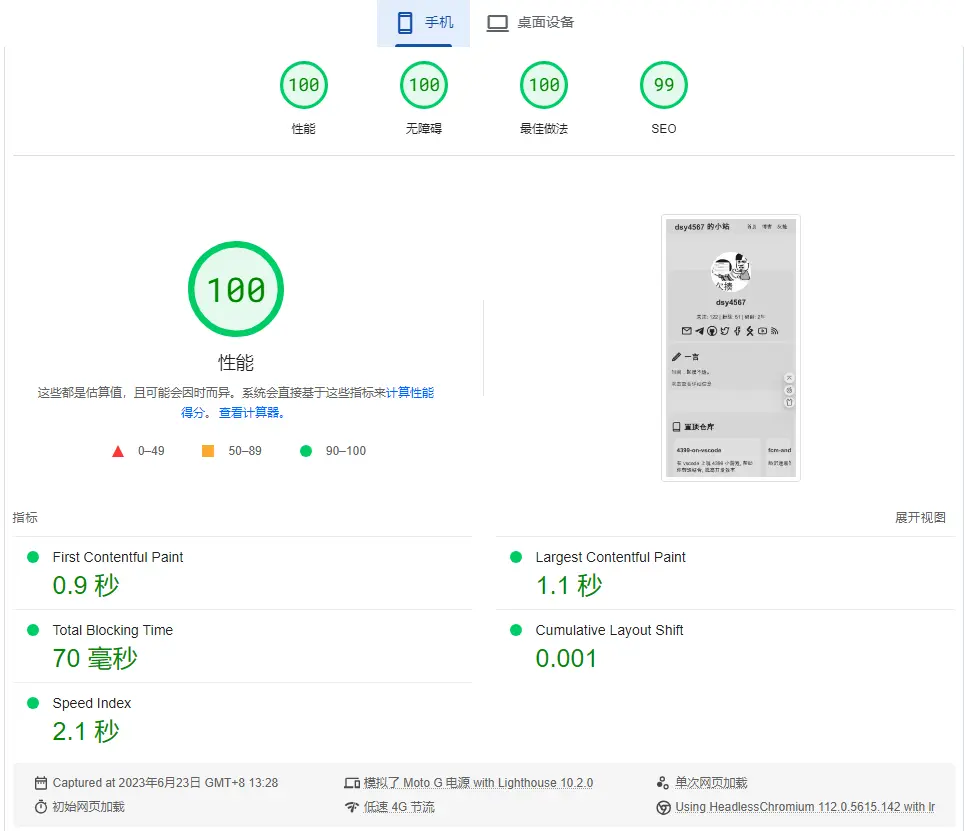This screenshot has width=964, height=831.
Task: Jump to the 无障碍 score gauge
Action: click(x=424, y=86)
